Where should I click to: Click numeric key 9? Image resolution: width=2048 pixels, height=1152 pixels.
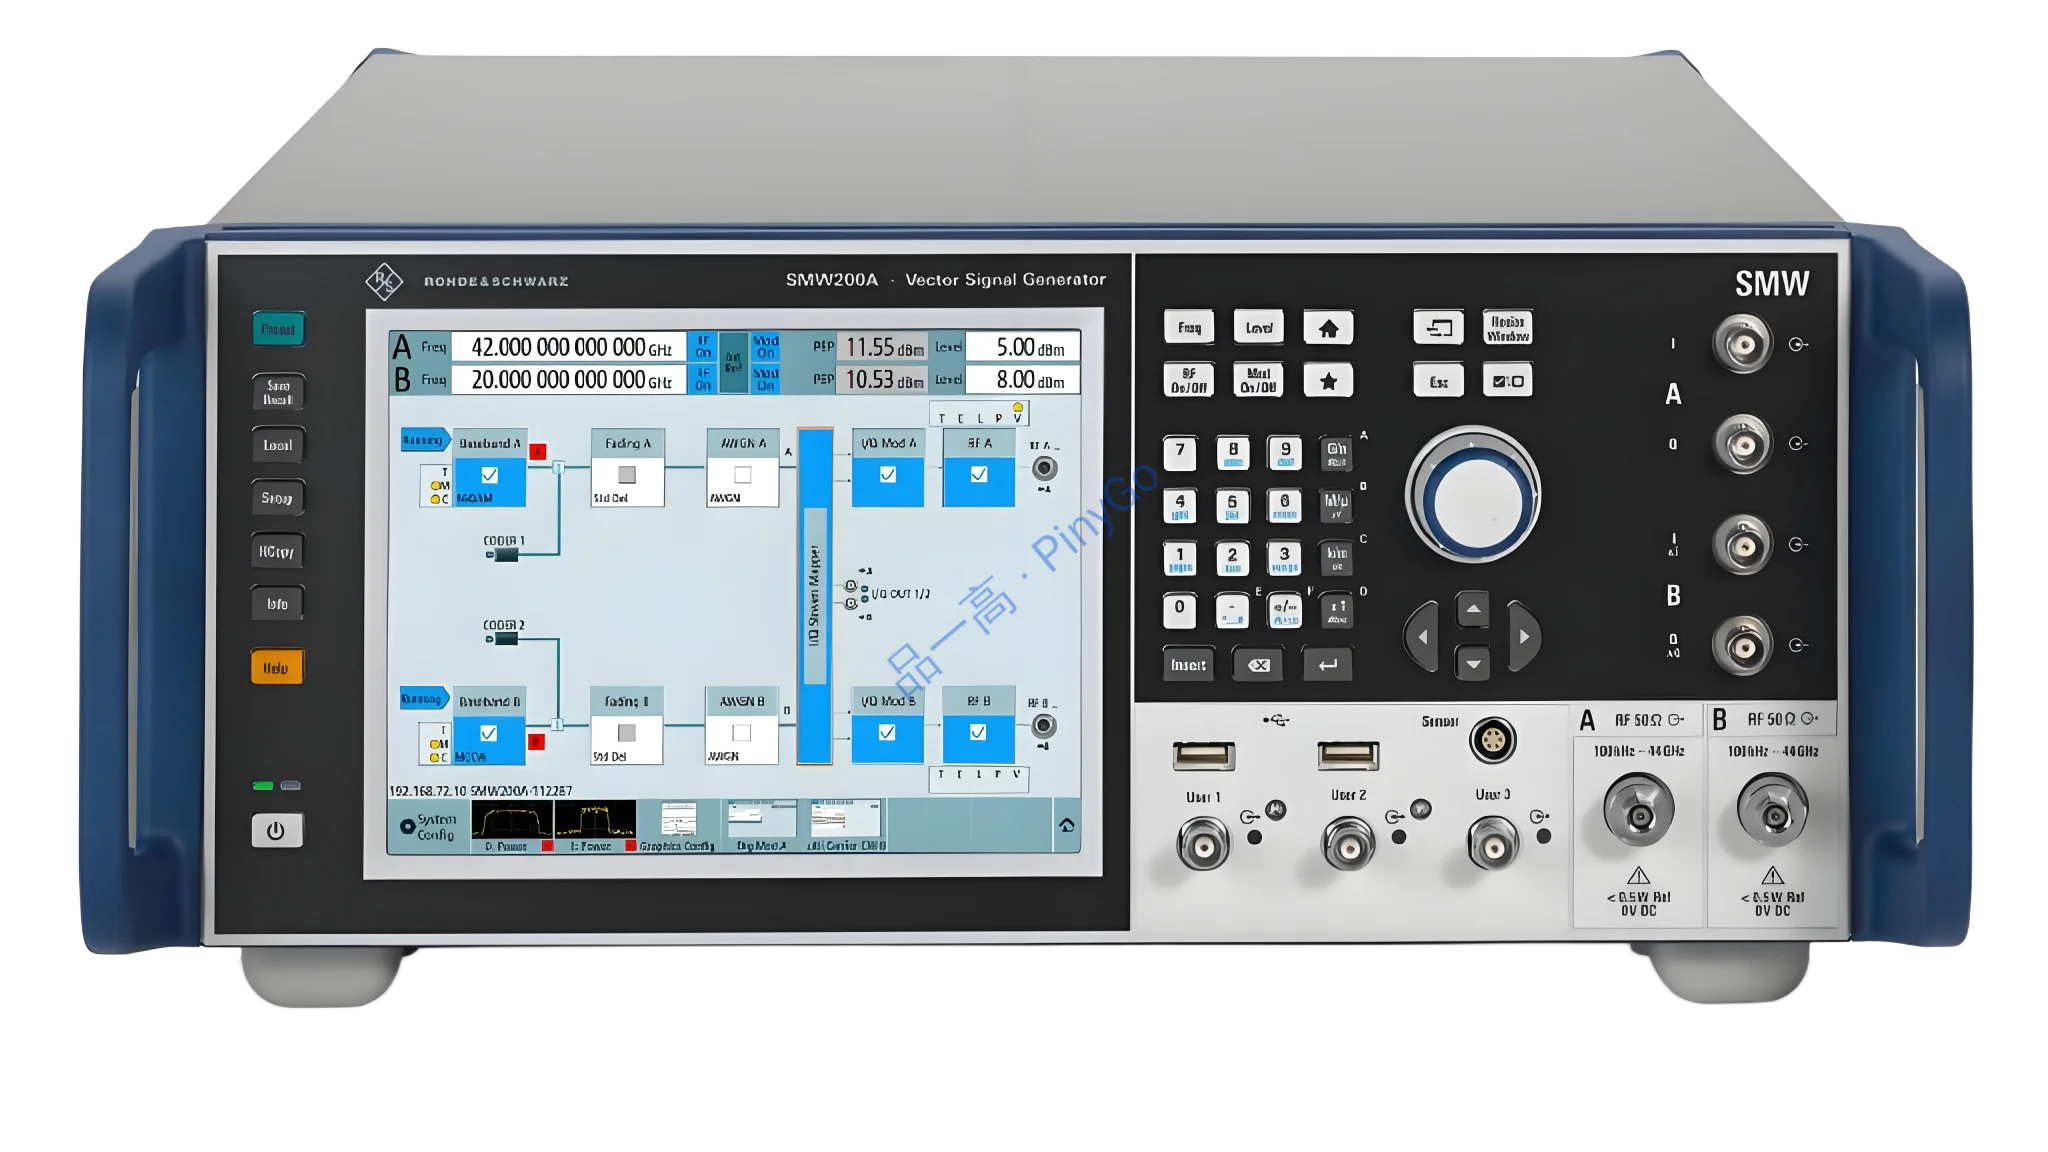pyautogui.click(x=1285, y=453)
